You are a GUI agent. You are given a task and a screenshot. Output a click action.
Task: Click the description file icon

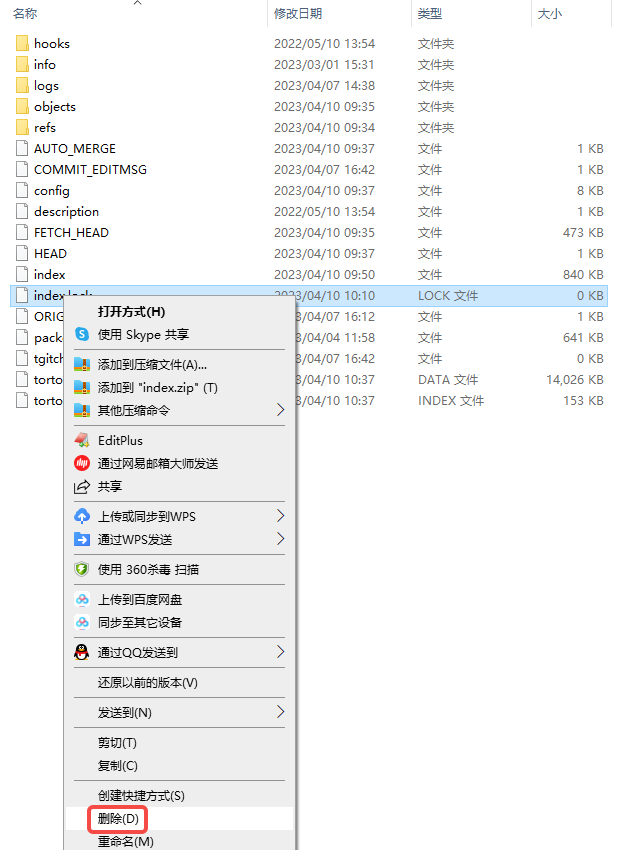click(22, 211)
